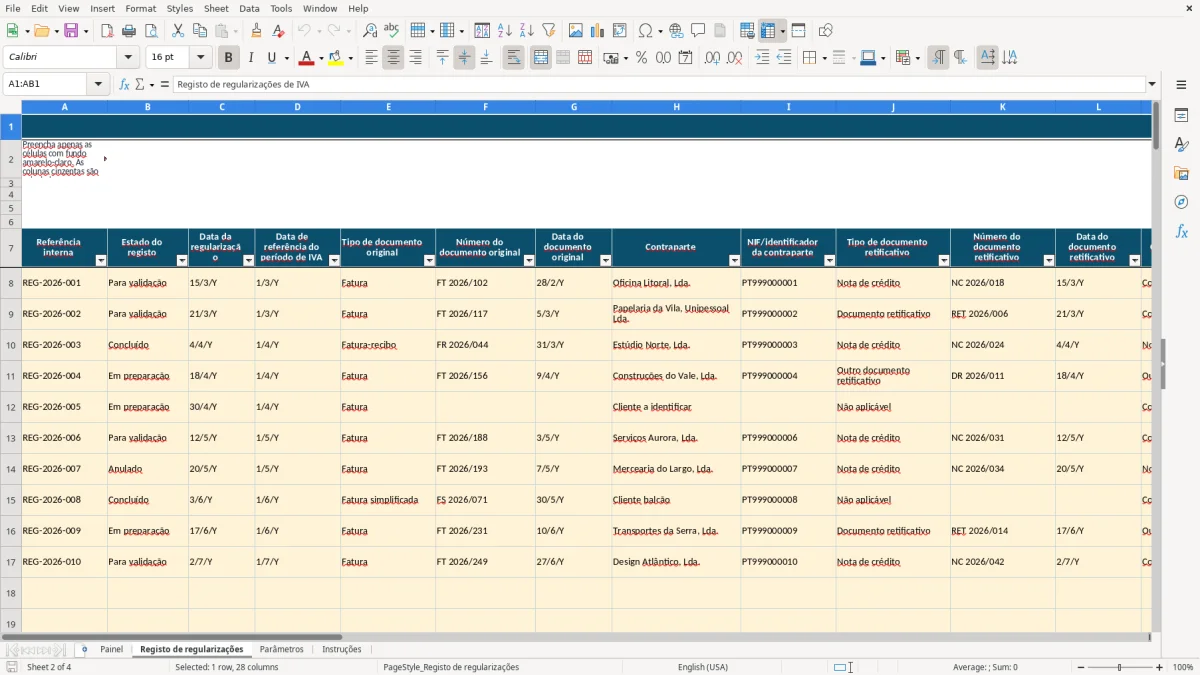Apply red Font Color swatch
Viewport: 1200px width, 675px height.
[x=307, y=58]
